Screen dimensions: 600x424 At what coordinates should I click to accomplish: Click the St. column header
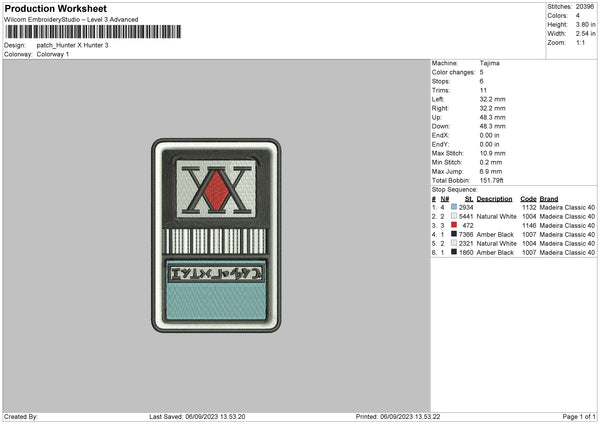[x=469, y=199]
